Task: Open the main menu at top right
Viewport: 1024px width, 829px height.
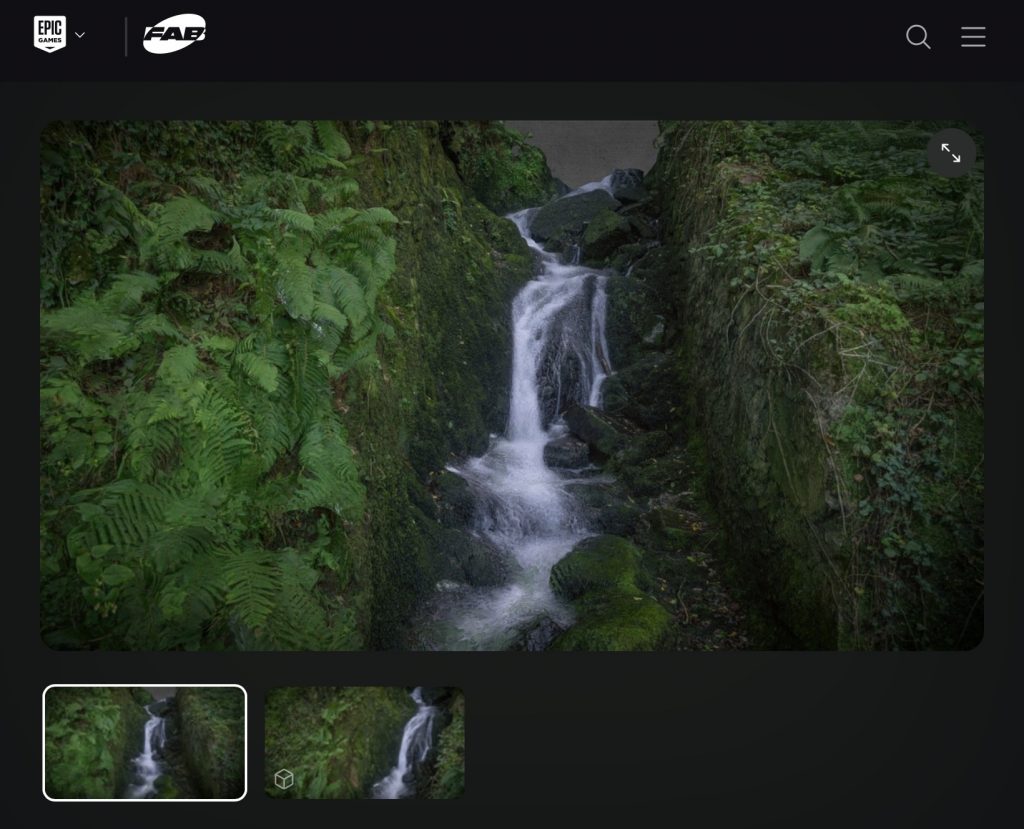Action: coord(973,37)
